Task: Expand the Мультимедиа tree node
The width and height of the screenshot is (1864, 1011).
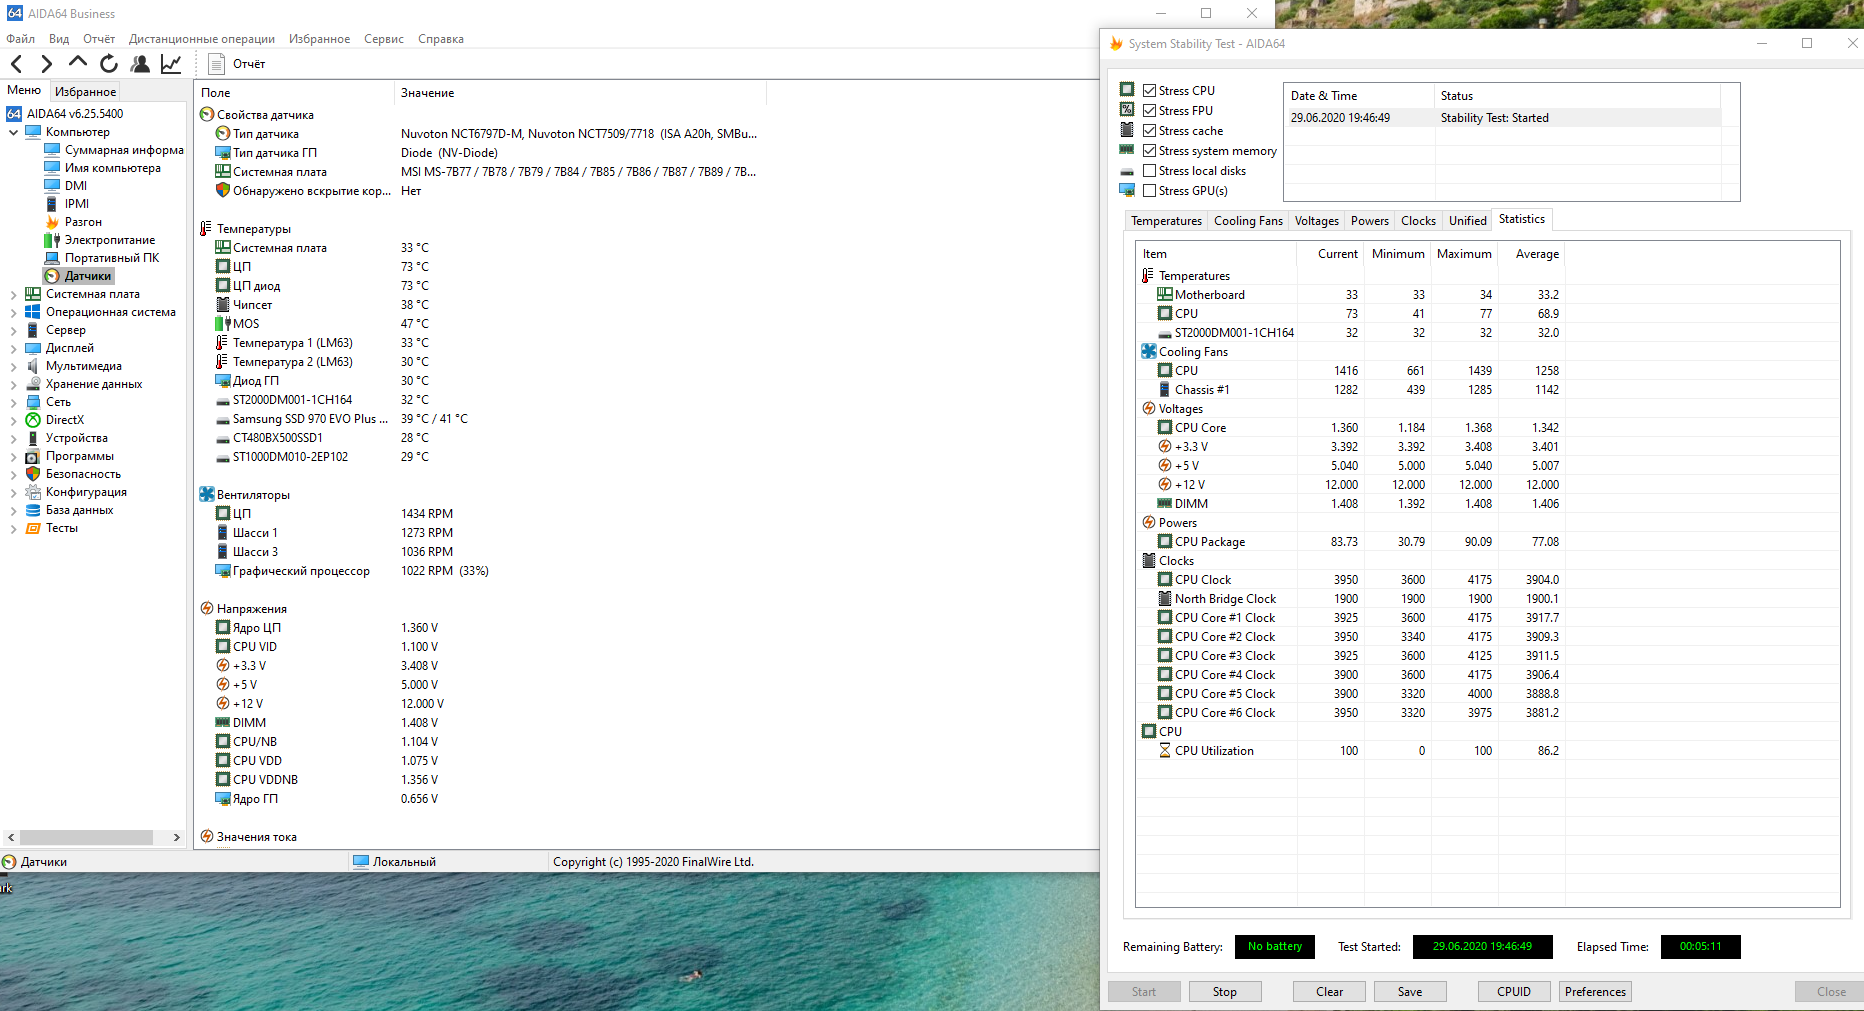Action: pos(13,366)
